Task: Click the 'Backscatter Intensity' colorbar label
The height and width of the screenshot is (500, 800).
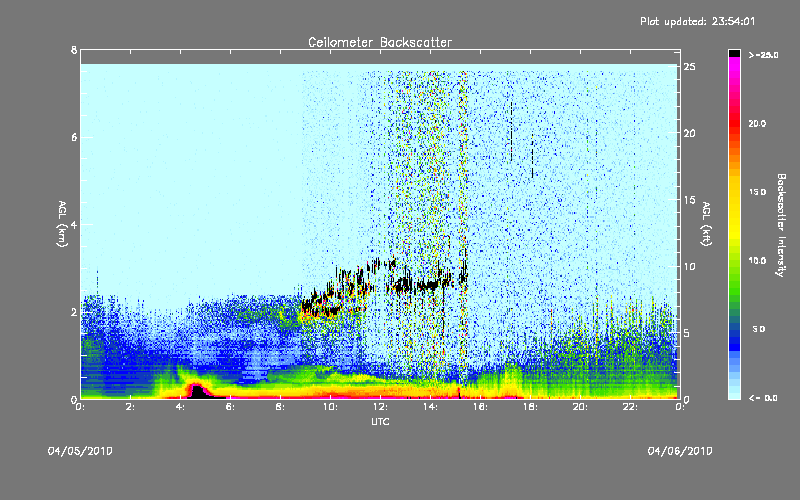Action: pos(781,225)
